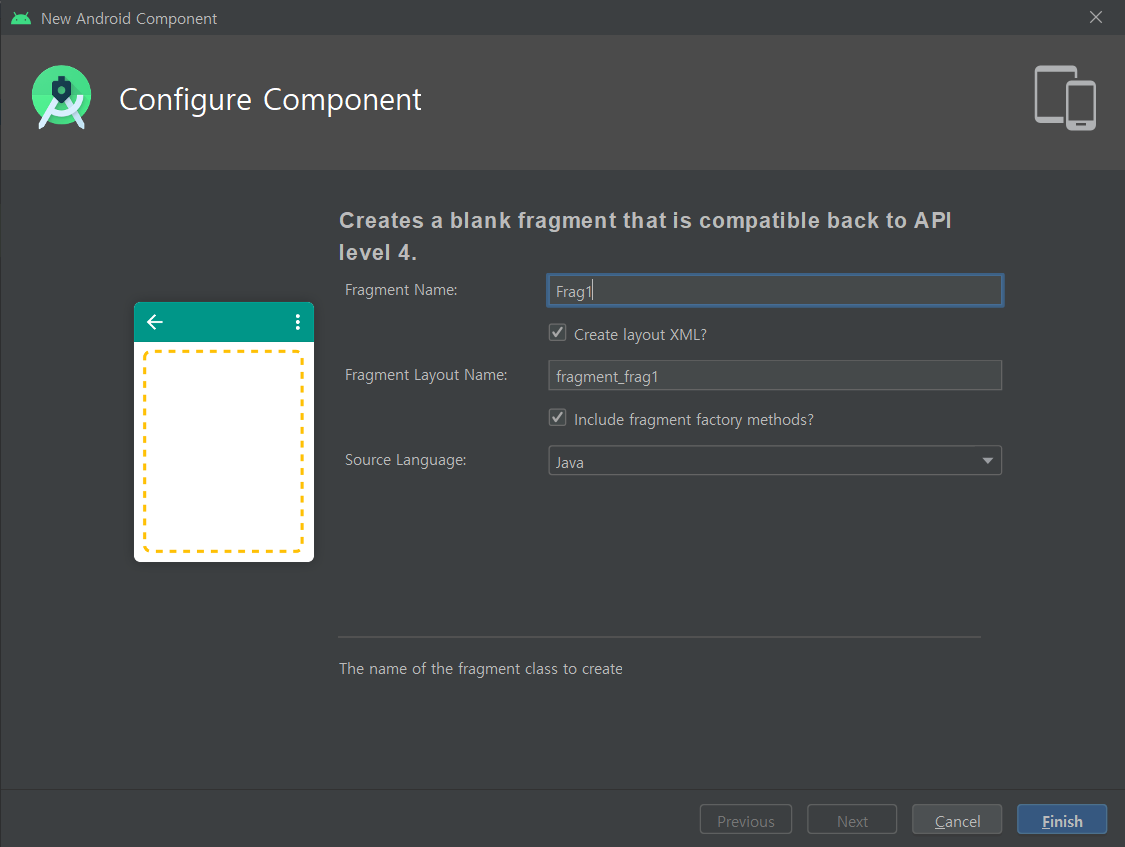This screenshot has width=1125, height=847.
Task: Click the Fragment Name label
Action: (401, 290)
